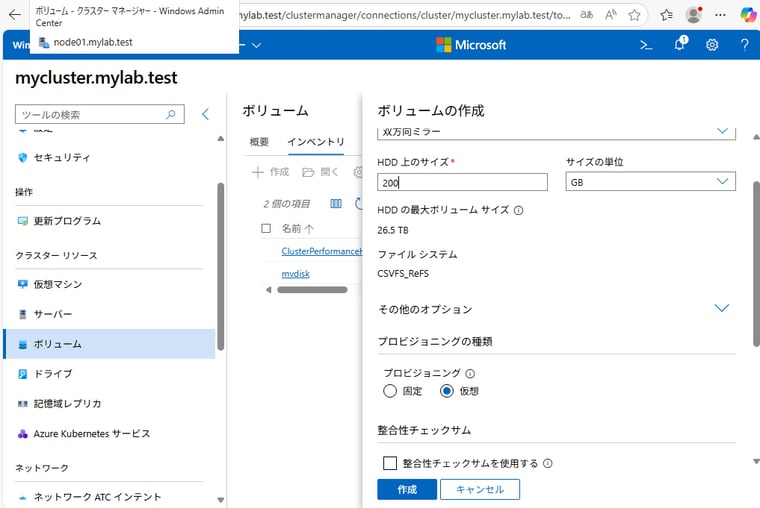Open サーバー in sidebar

(x=52, y=314)
